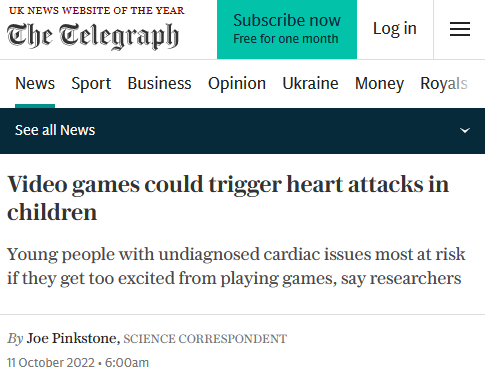This screenshot has height=386, width=485.
Task: Click the Log in link
Action: coord(395,29)
